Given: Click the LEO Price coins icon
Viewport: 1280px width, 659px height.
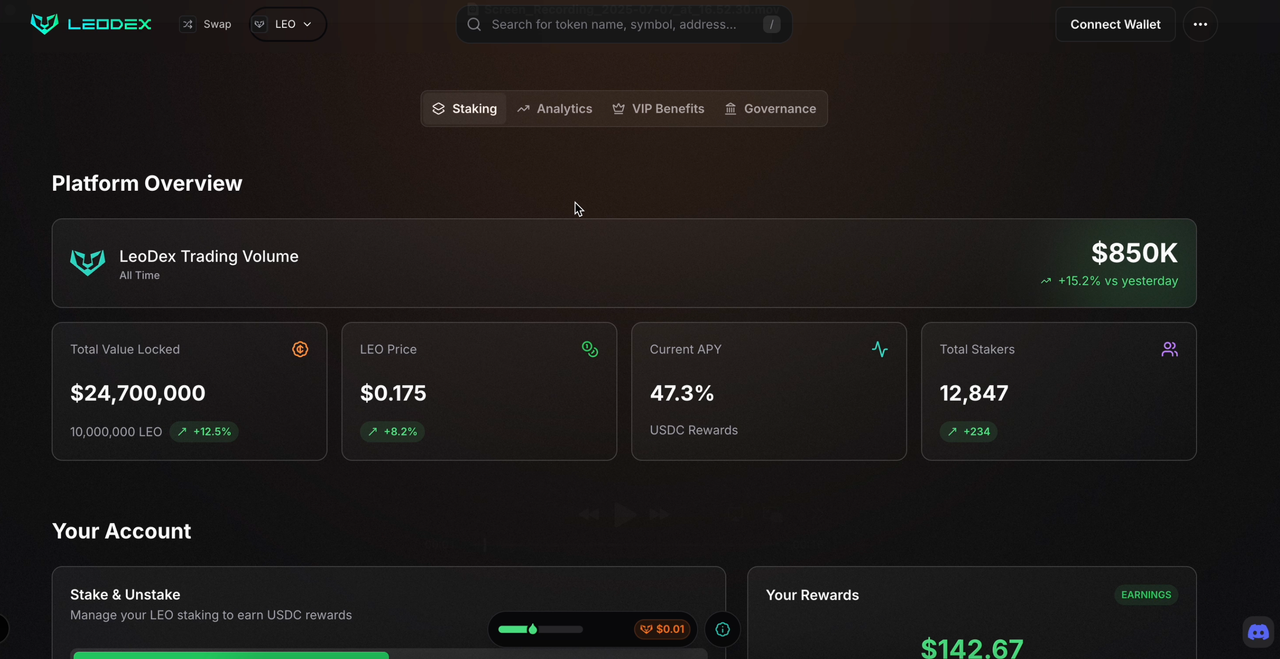Looking at the screenshot, I should tap(590, 349).
